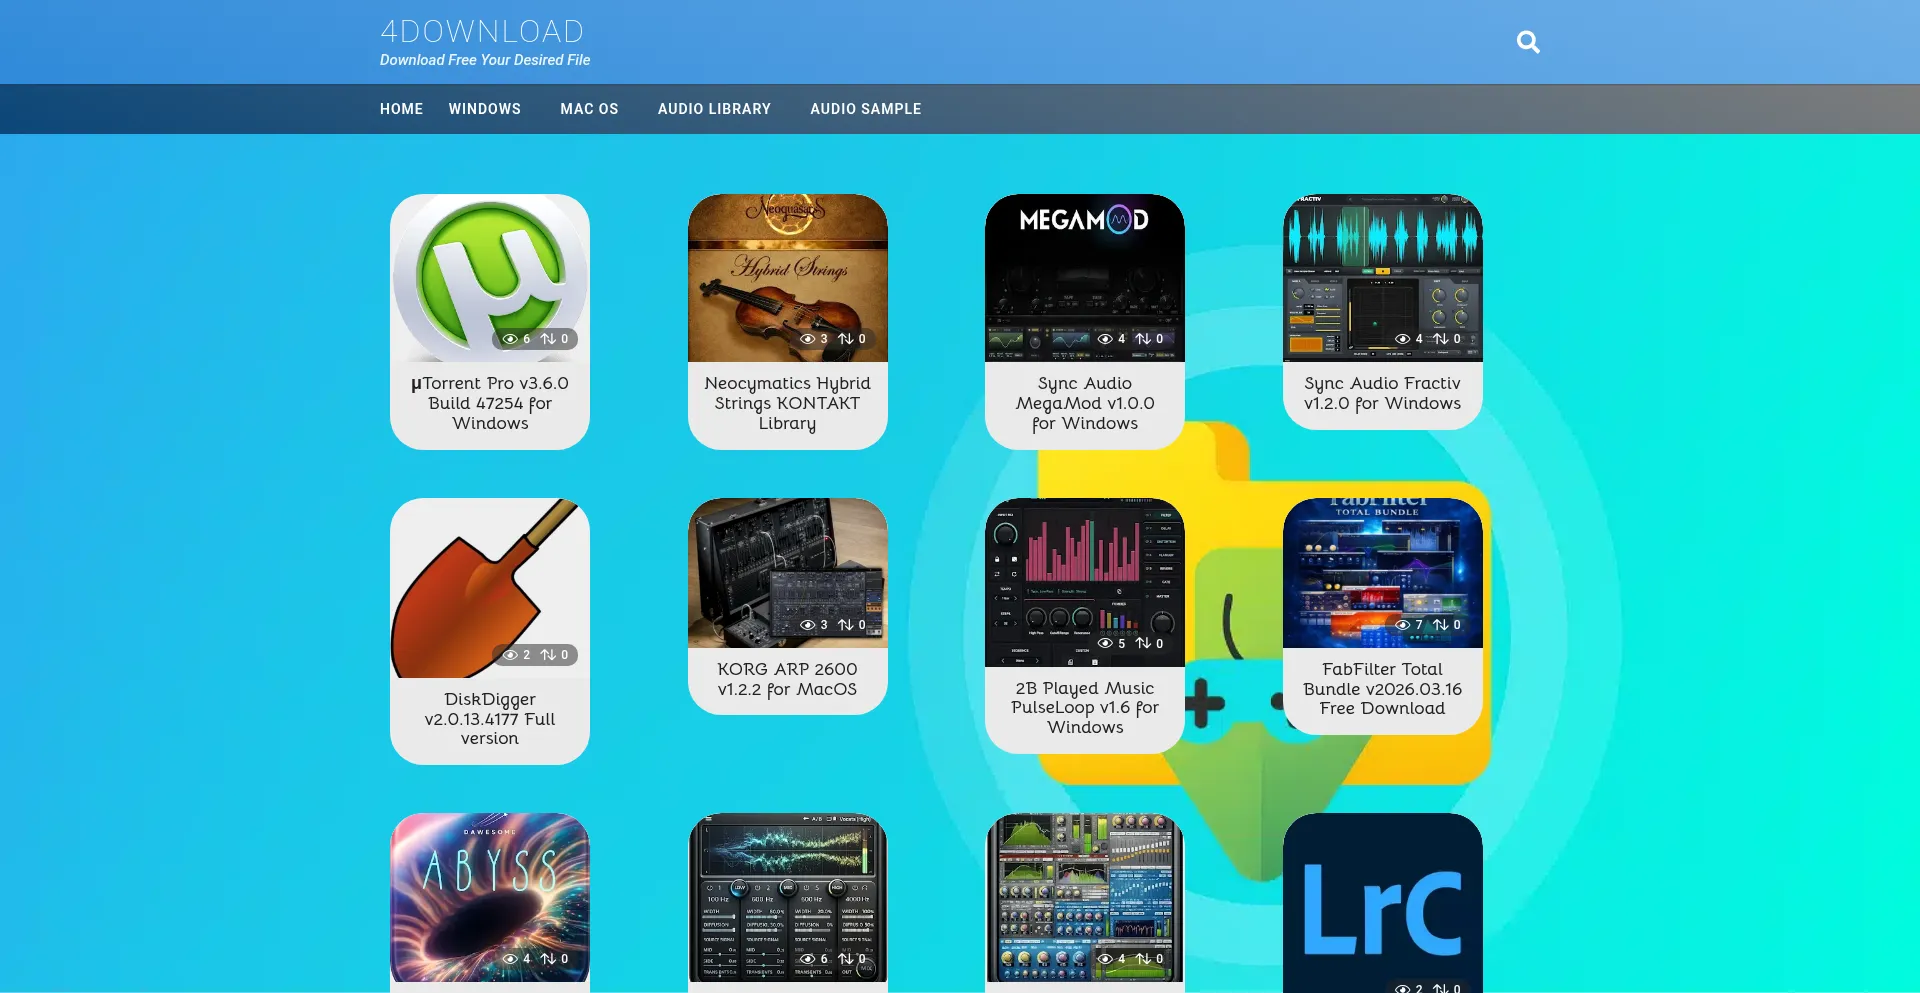1920x993 pixels.
Task: Click download arrows icon on Fractiv card
Action: tap(1441, 339)
